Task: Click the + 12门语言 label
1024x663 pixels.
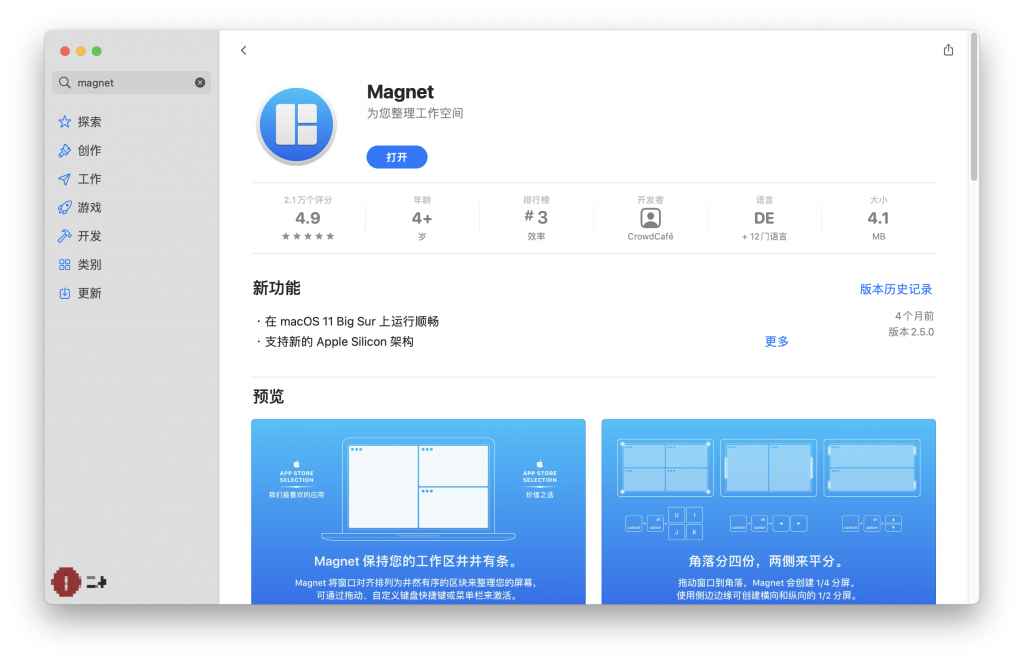Action: (764, 236)
